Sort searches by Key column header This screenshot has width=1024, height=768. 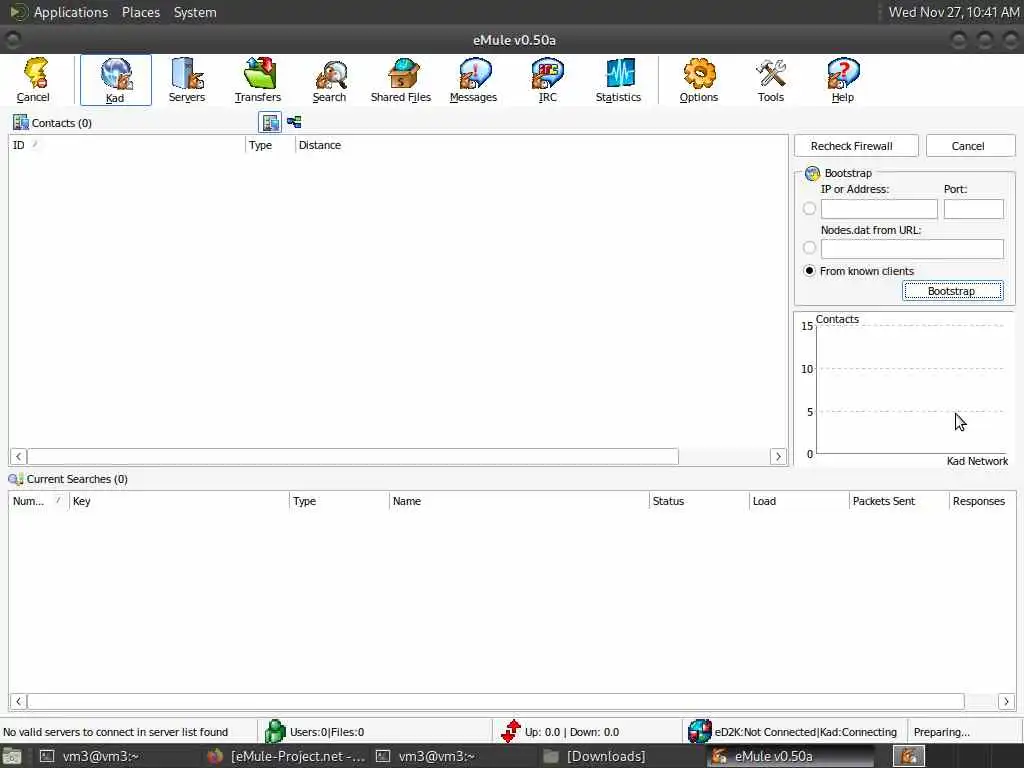pyautogui.click(x=179, y=501)
